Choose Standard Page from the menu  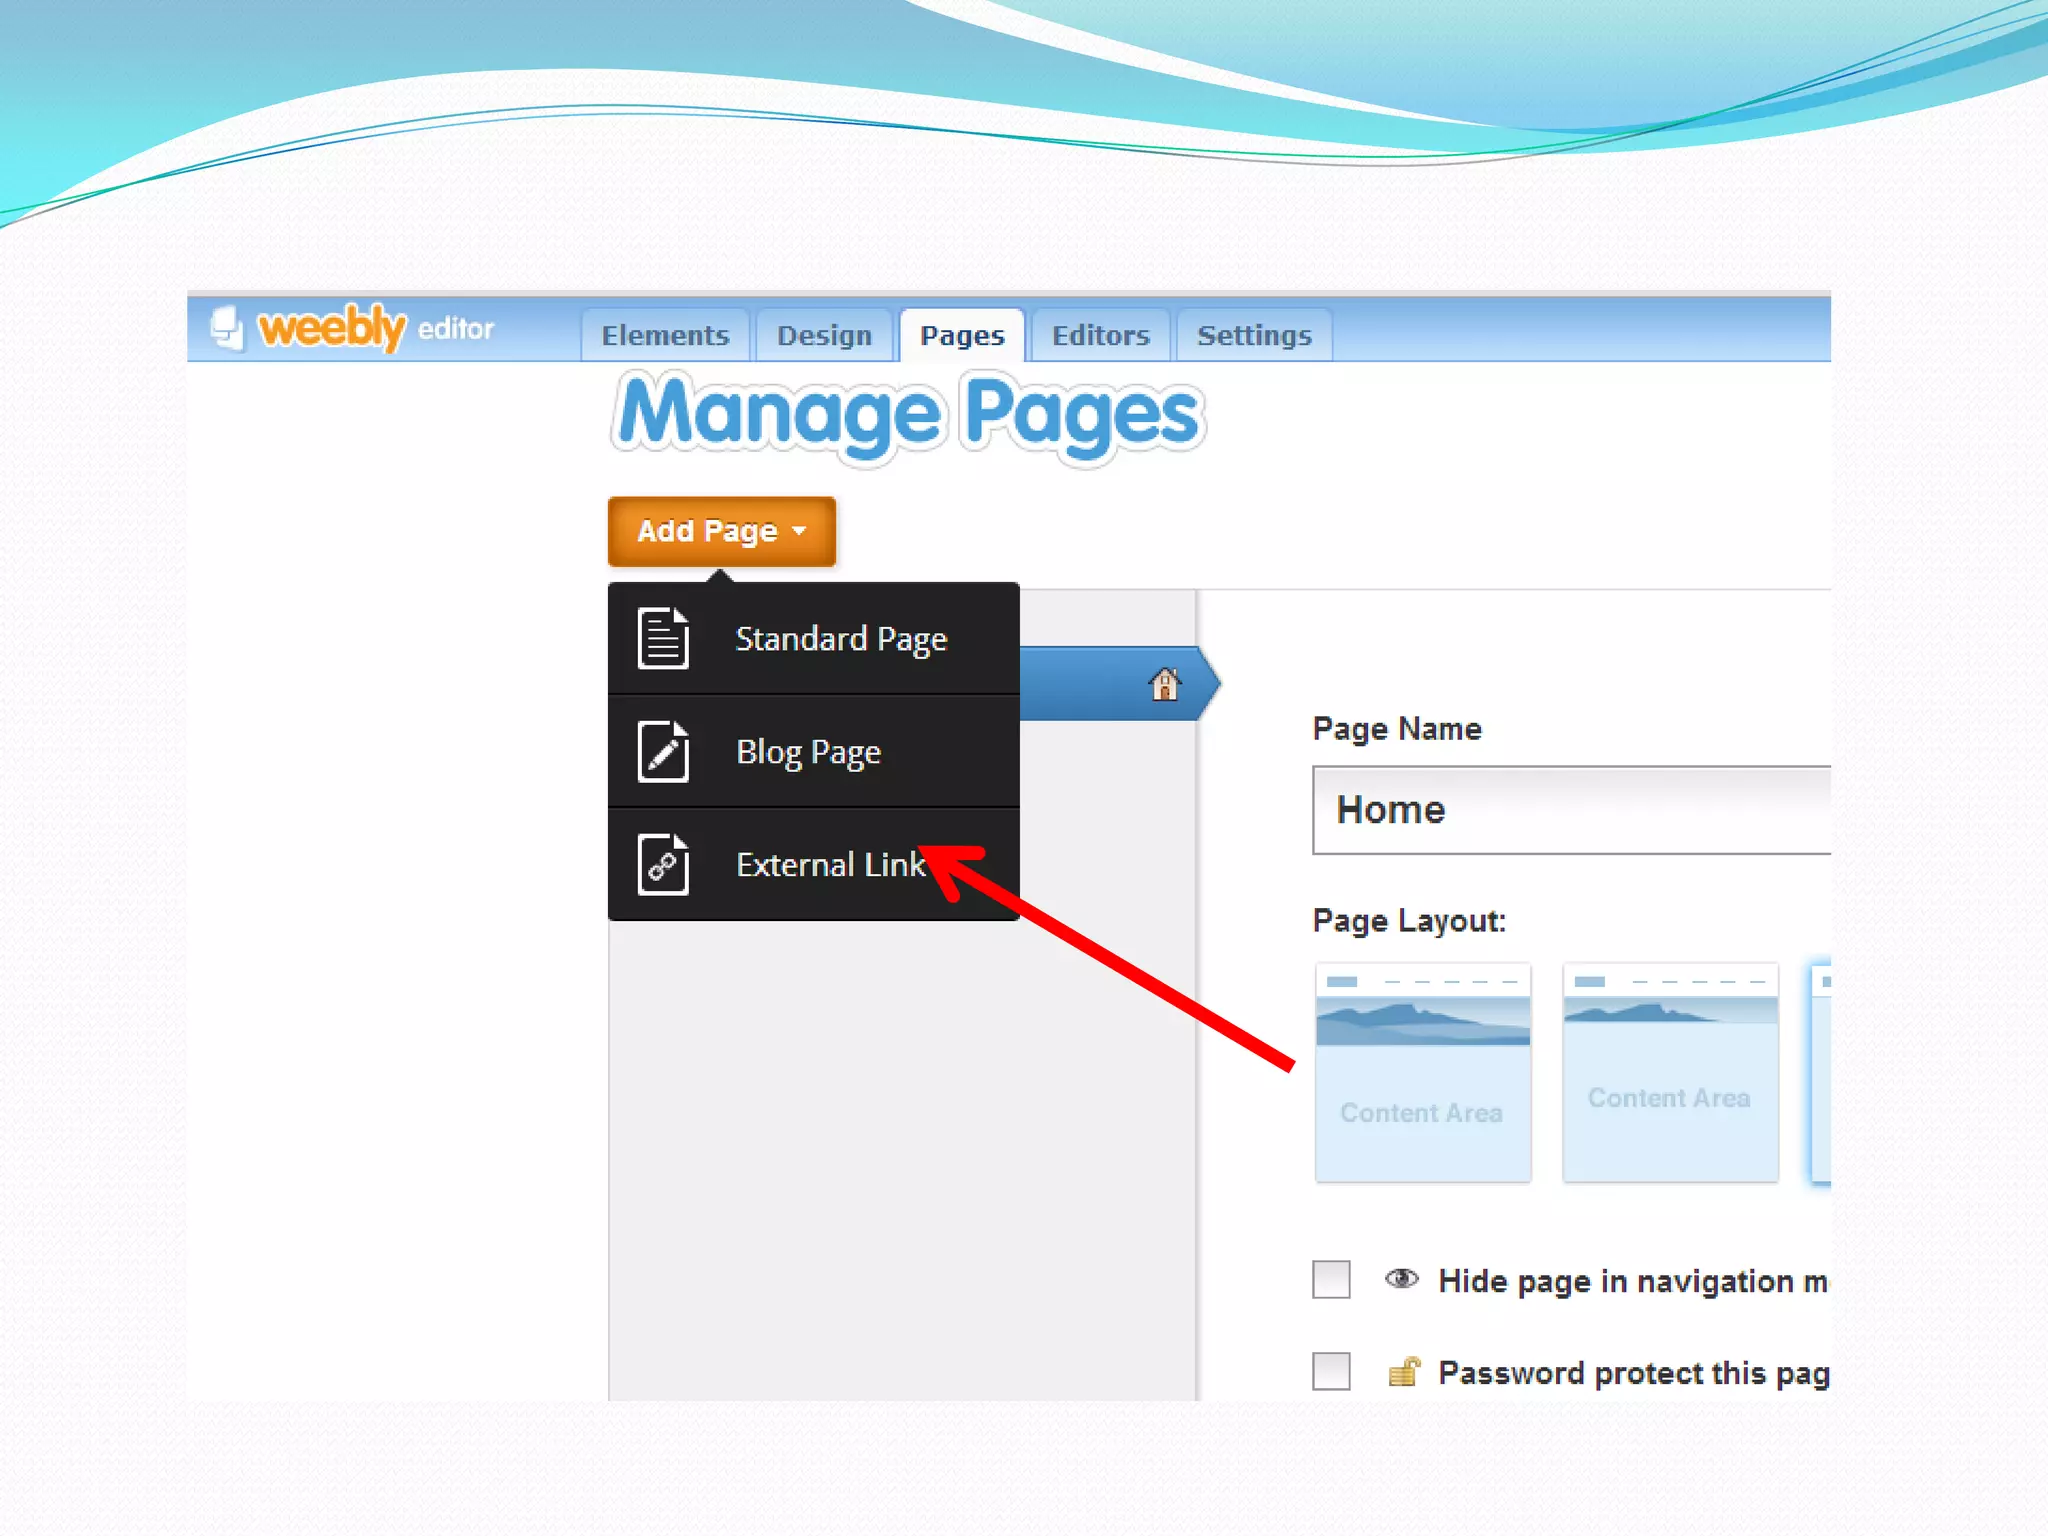click(x=840, y=638)
